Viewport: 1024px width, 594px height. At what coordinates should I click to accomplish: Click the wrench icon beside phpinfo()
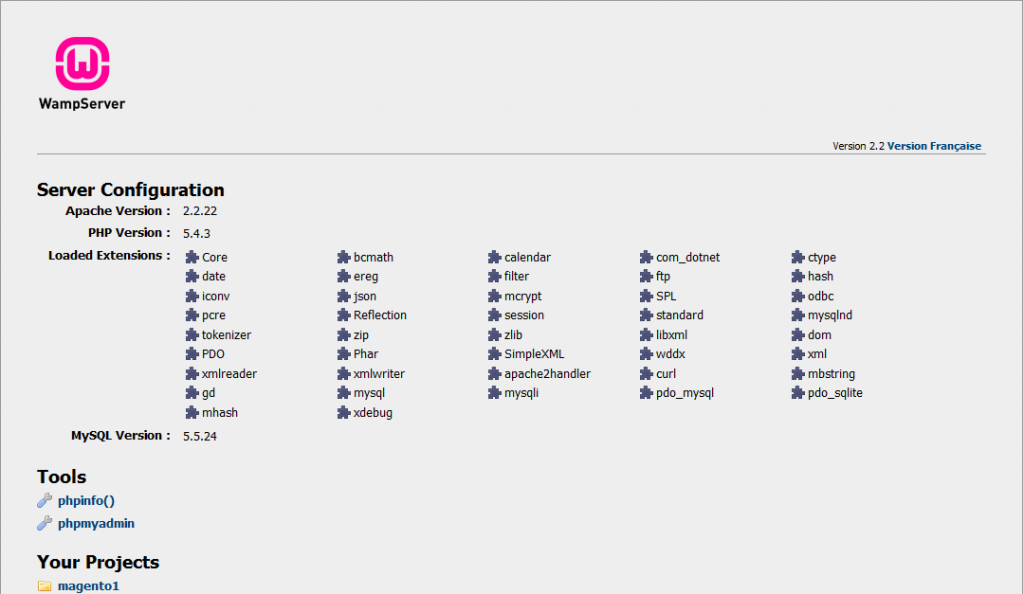point(44,501)
